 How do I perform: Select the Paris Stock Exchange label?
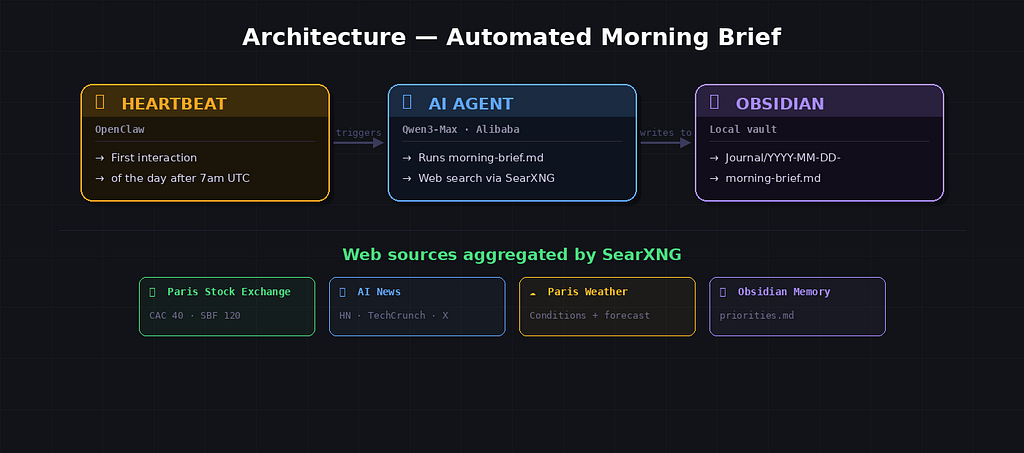click(229, 292)
